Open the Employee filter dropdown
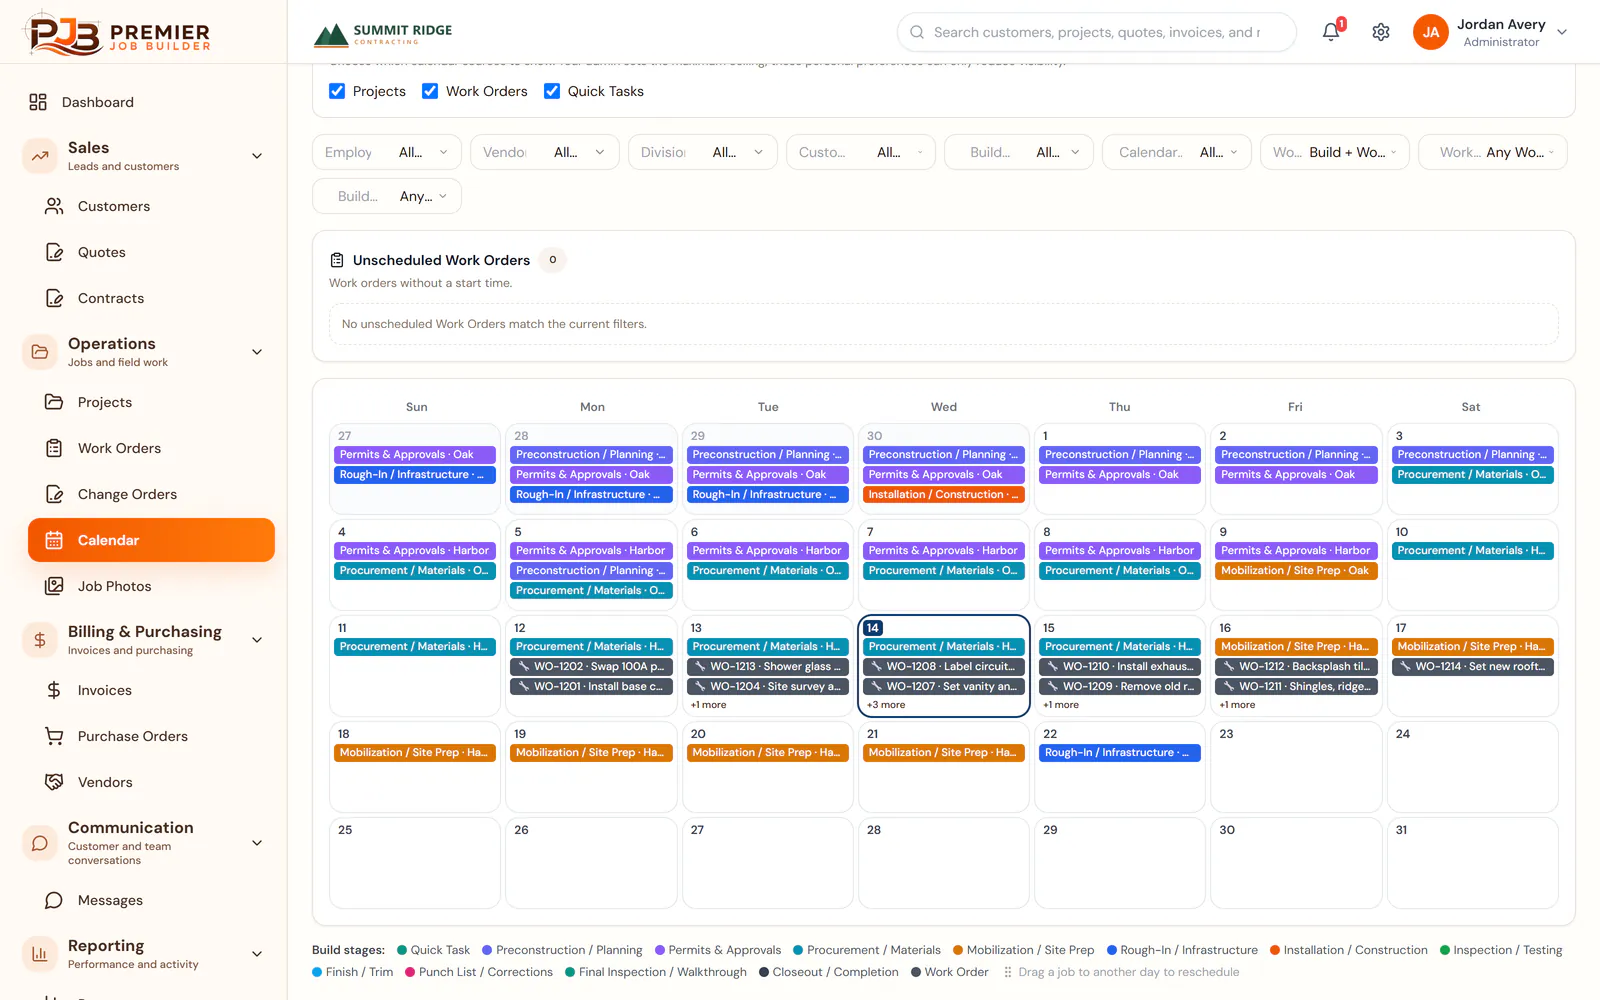1600x1000 pixels. (x=387, y=152)
